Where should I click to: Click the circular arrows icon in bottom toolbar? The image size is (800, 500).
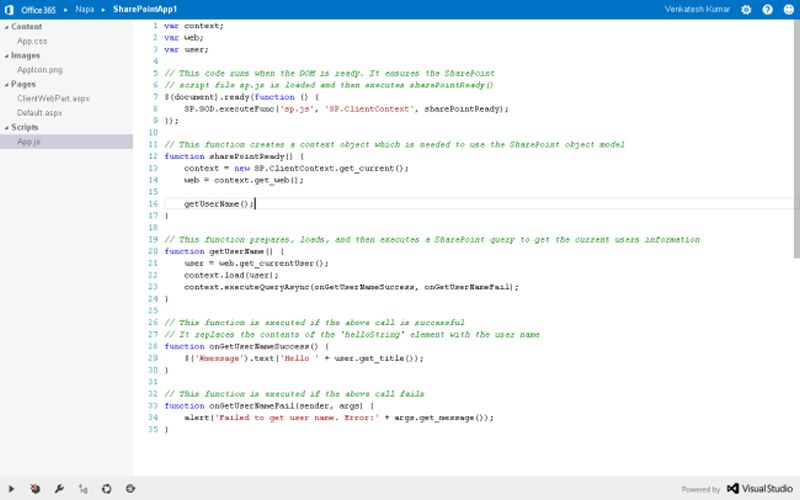click(107, 489)
